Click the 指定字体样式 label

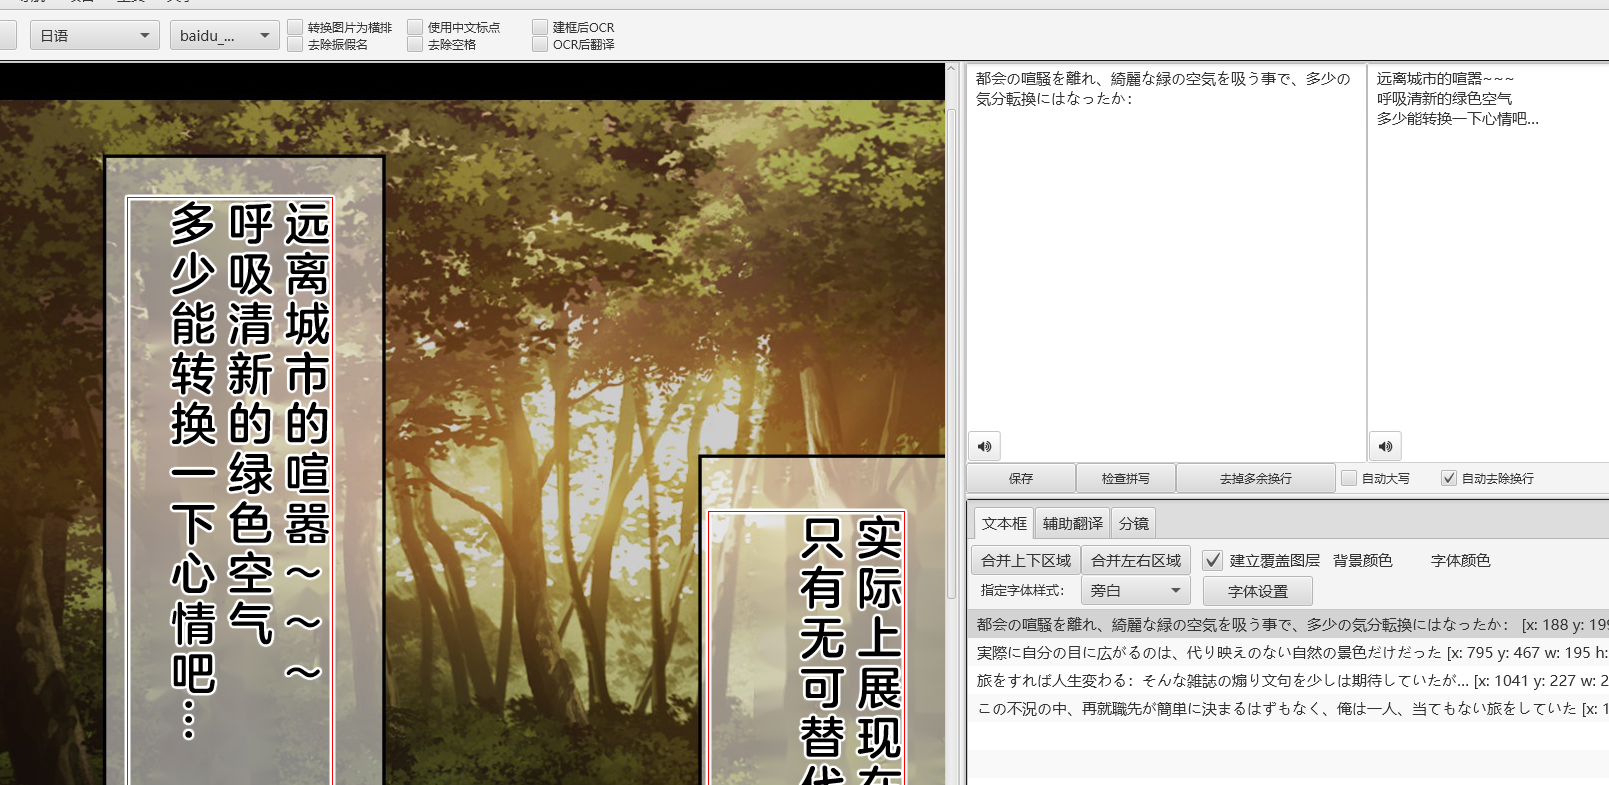pyautogui.click(x=1022, y=590)
